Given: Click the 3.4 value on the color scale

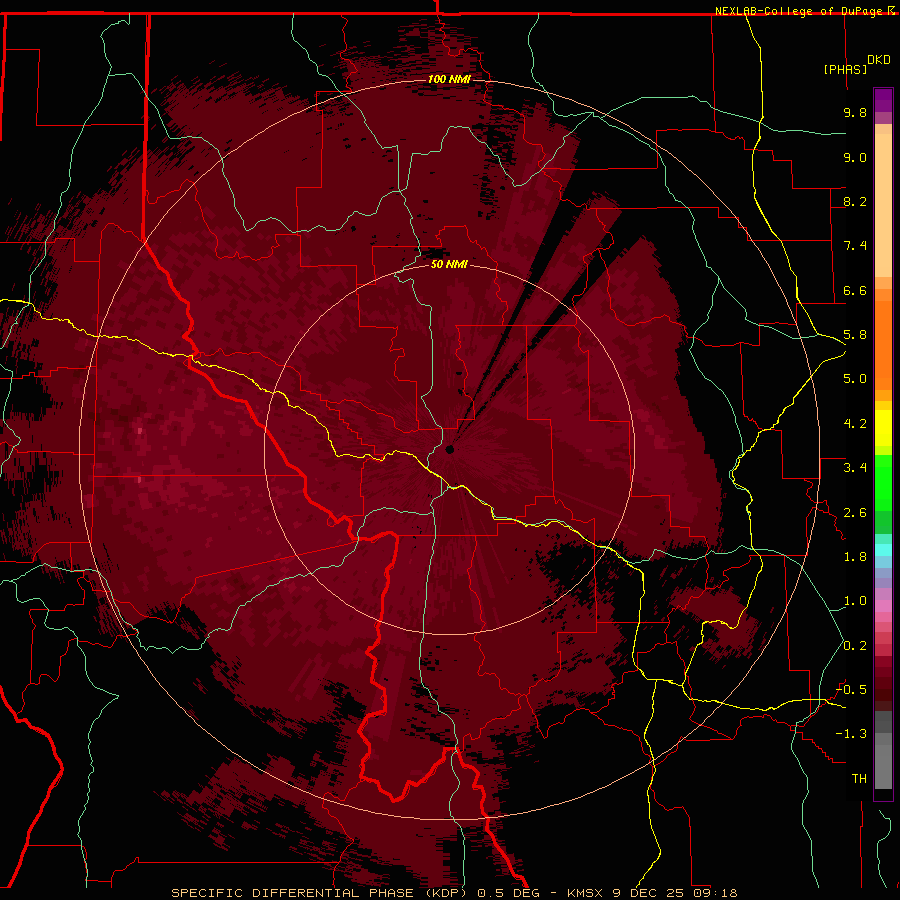Looking at the screenshot, I should pos(855,468).
